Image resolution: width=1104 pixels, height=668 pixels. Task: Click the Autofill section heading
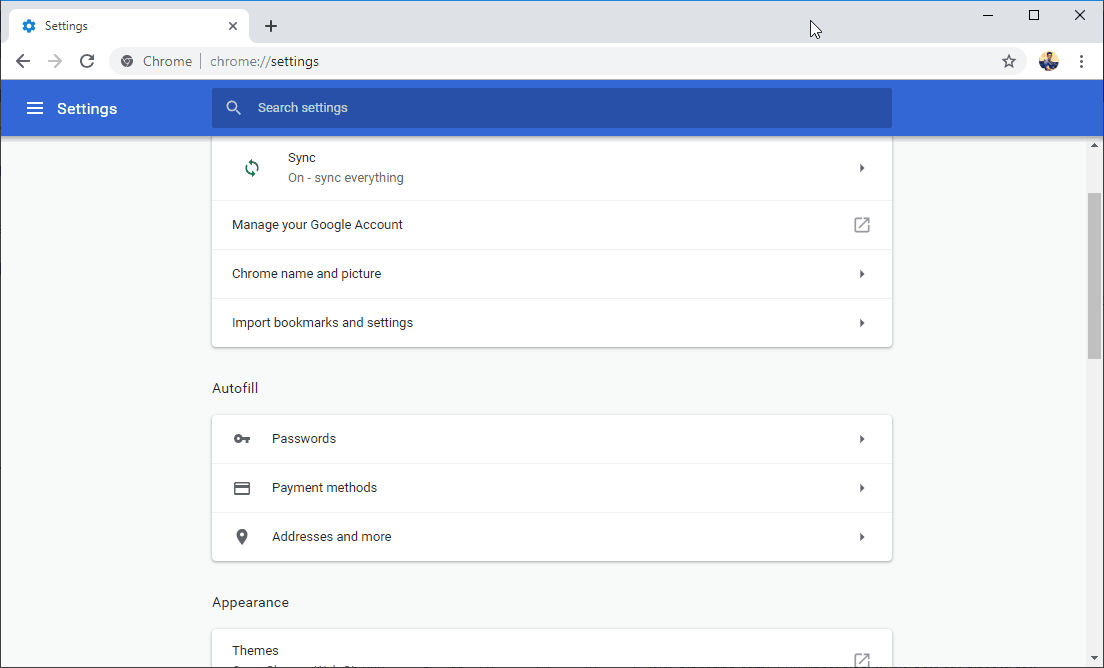235,388
